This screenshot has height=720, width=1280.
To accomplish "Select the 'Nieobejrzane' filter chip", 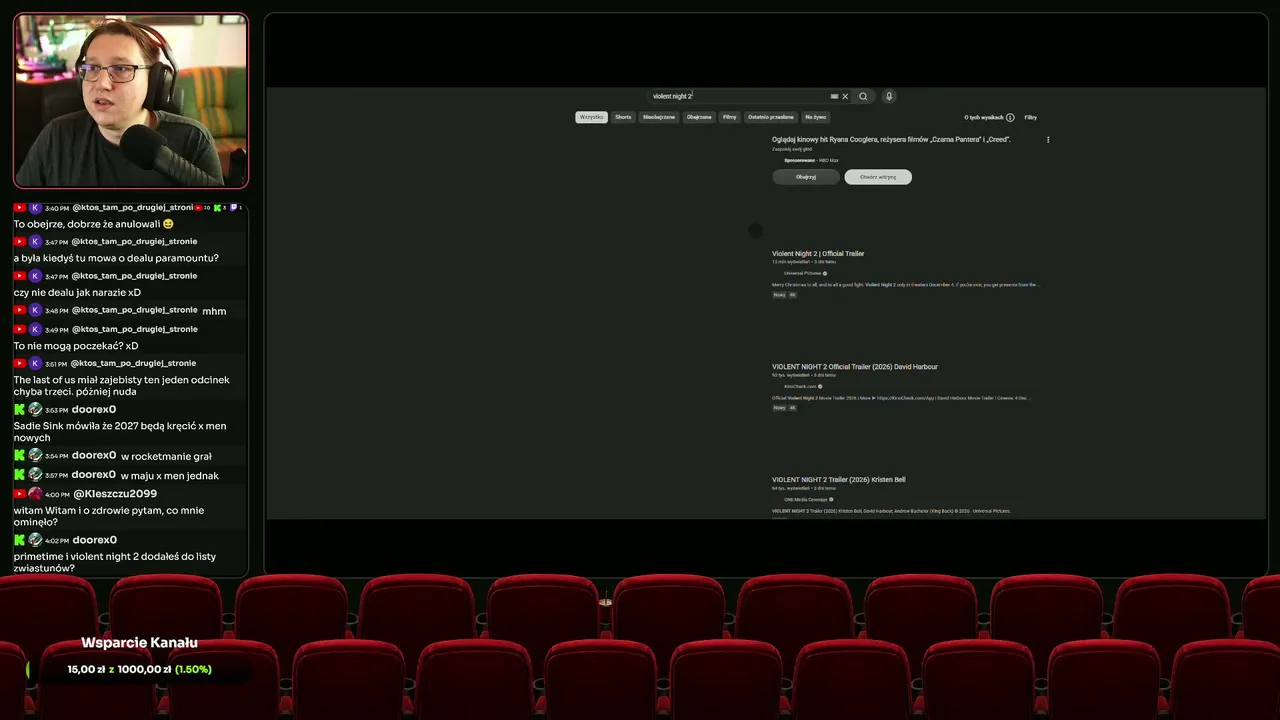I will click(x=659, y=117).
